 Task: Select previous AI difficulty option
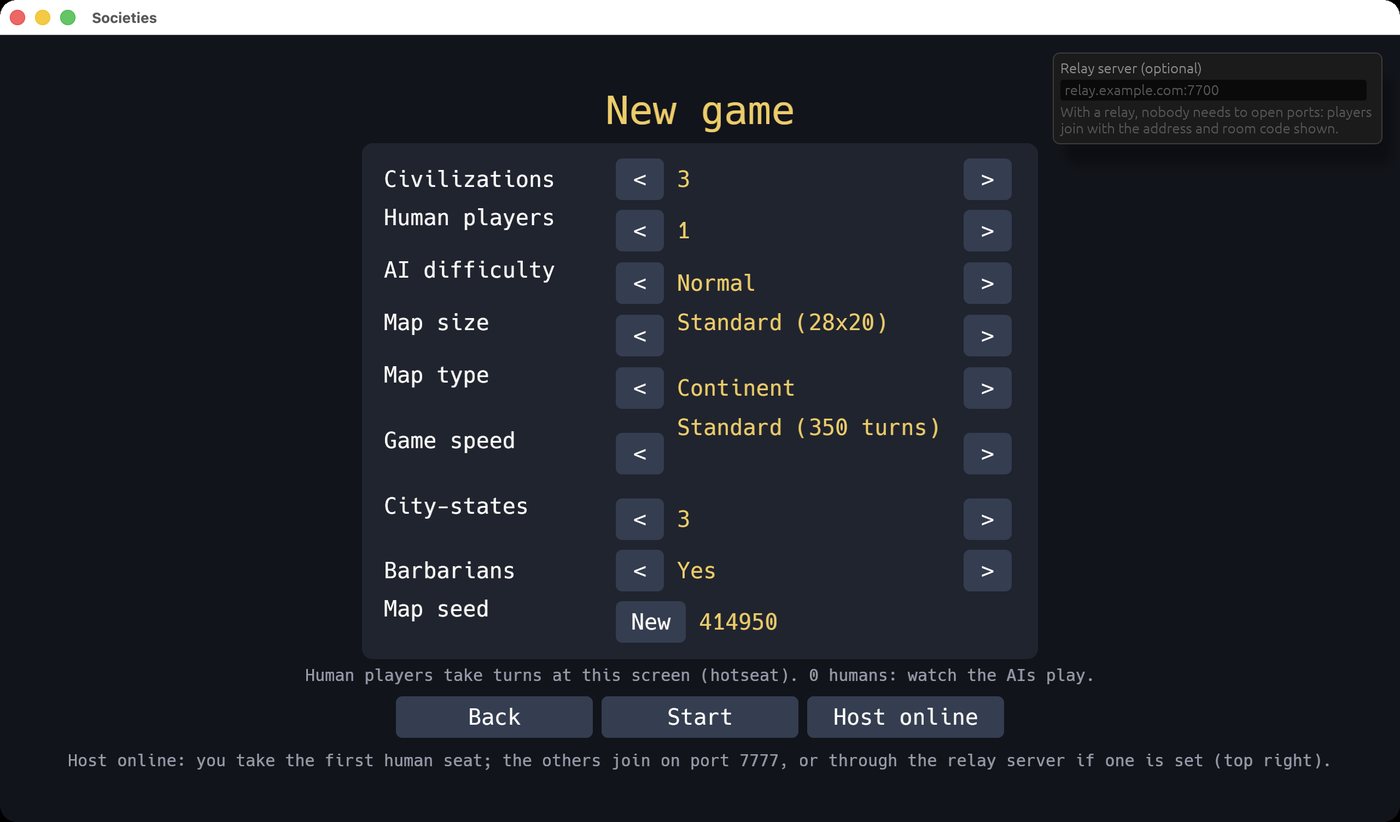point(640,283)
